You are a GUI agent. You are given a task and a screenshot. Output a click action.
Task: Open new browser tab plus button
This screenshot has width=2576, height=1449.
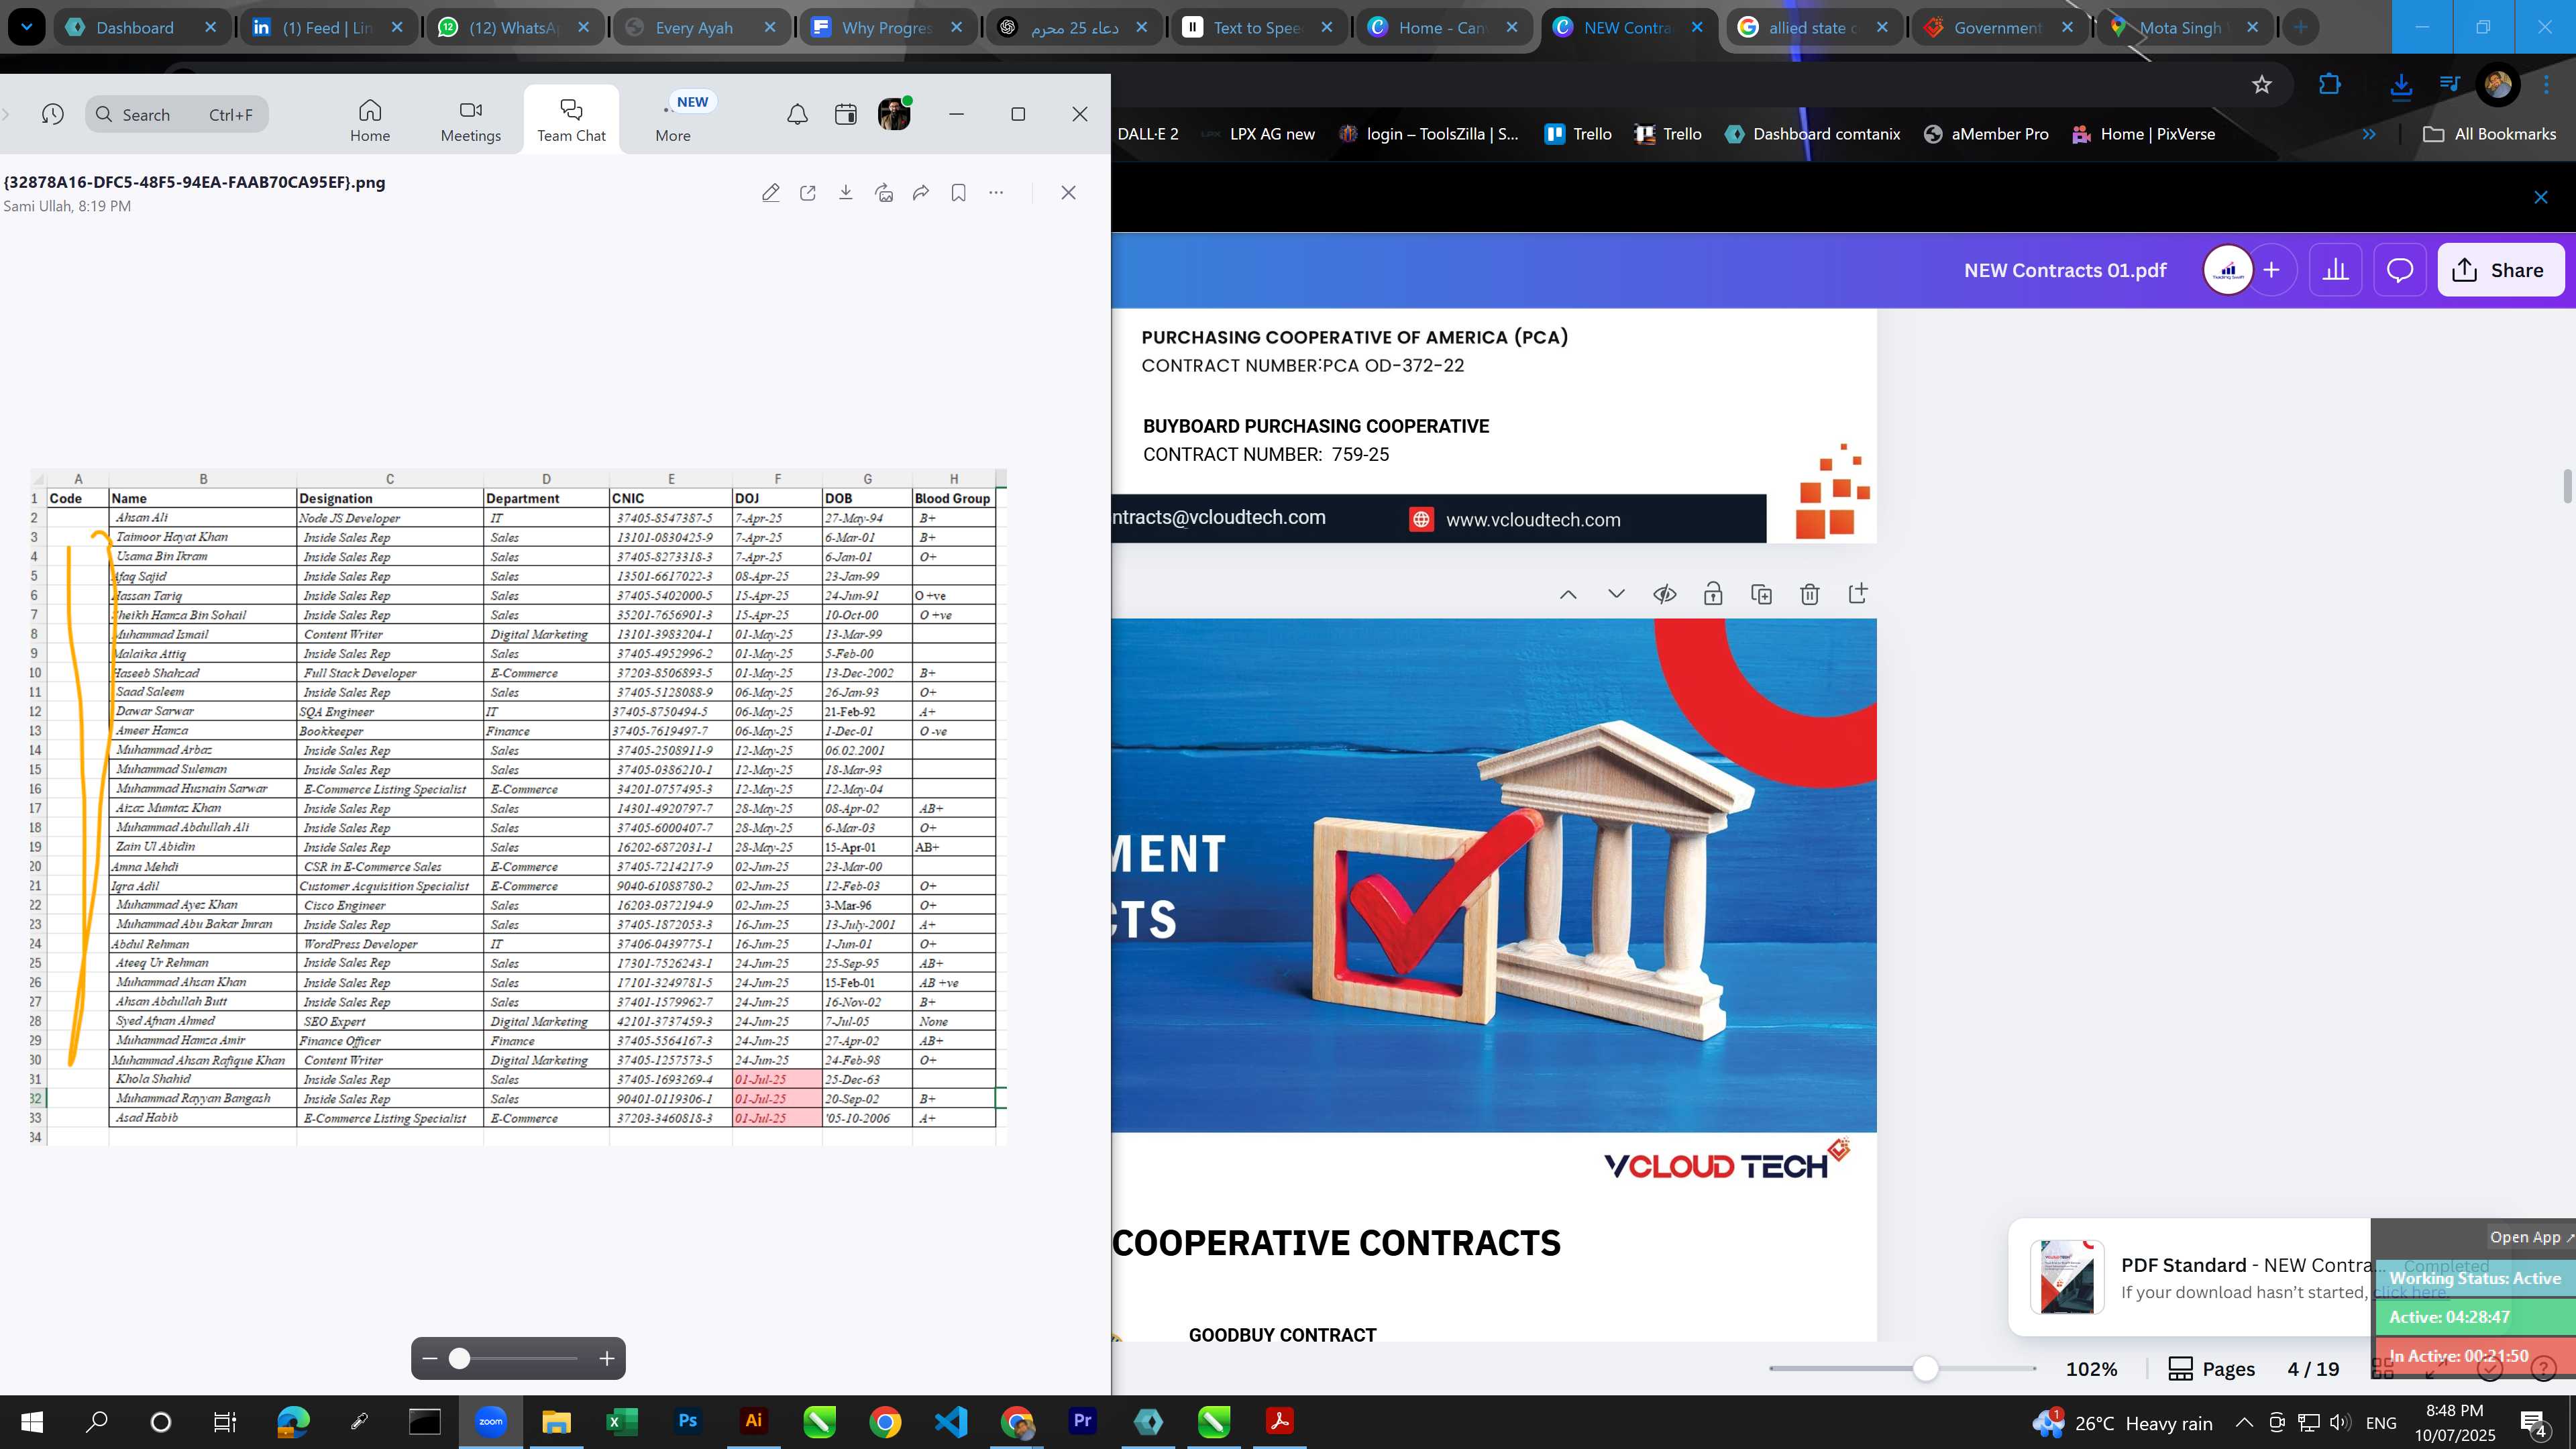coord(2301,27)
